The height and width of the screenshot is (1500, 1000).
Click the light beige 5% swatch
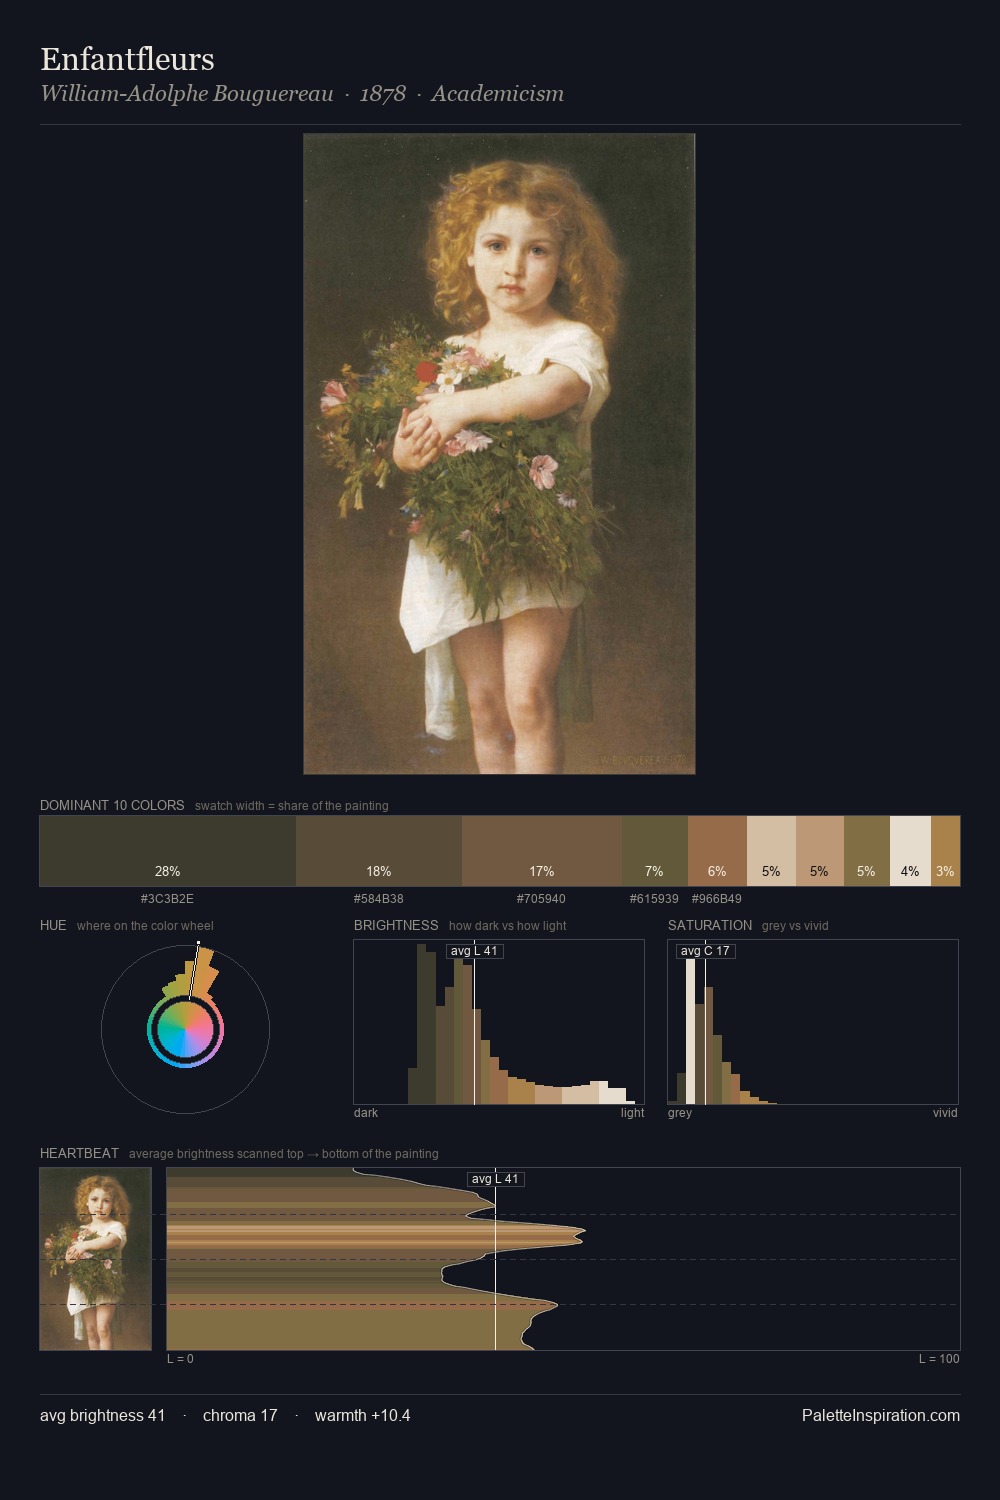pos(771,851)
